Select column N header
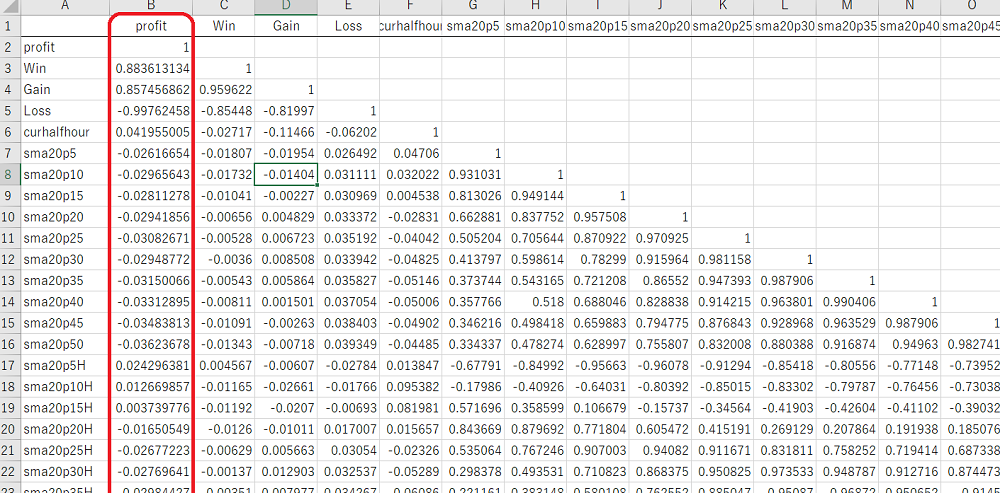Image resolution: width=1000 pixels, height=493 pixels. [910, 8]
